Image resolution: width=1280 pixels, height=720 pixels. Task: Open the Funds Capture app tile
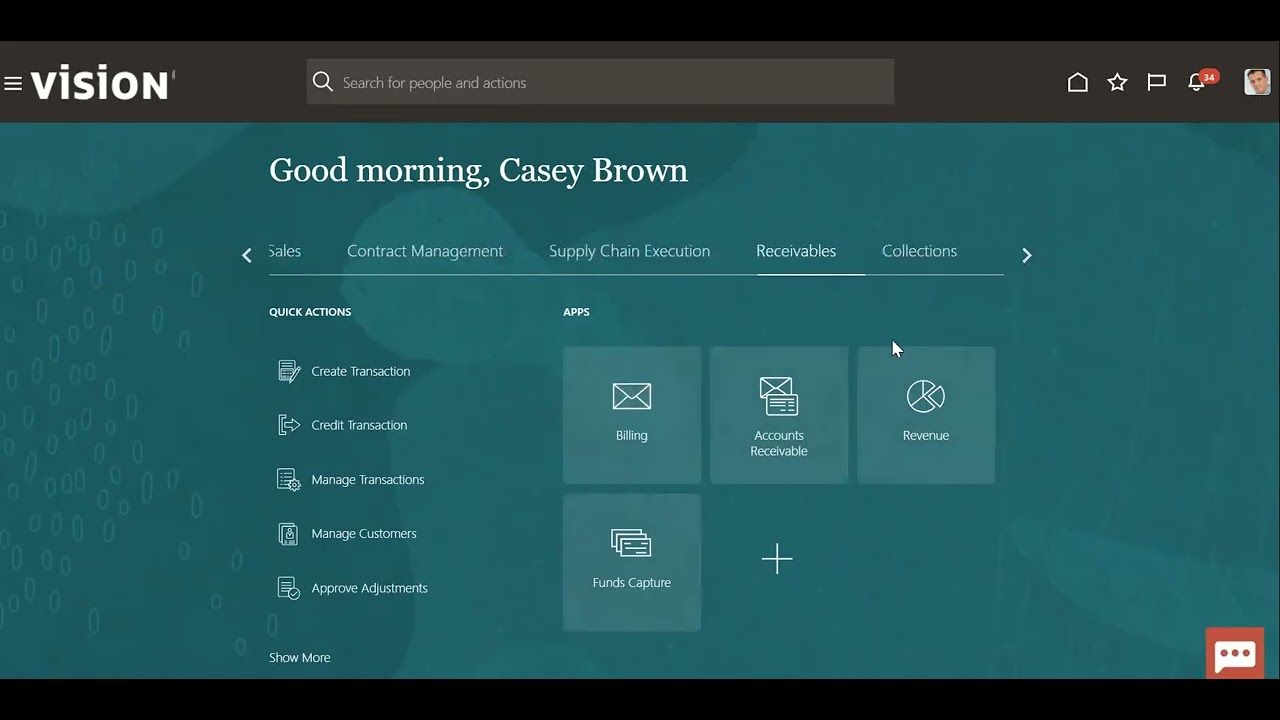tap(632, 562)
